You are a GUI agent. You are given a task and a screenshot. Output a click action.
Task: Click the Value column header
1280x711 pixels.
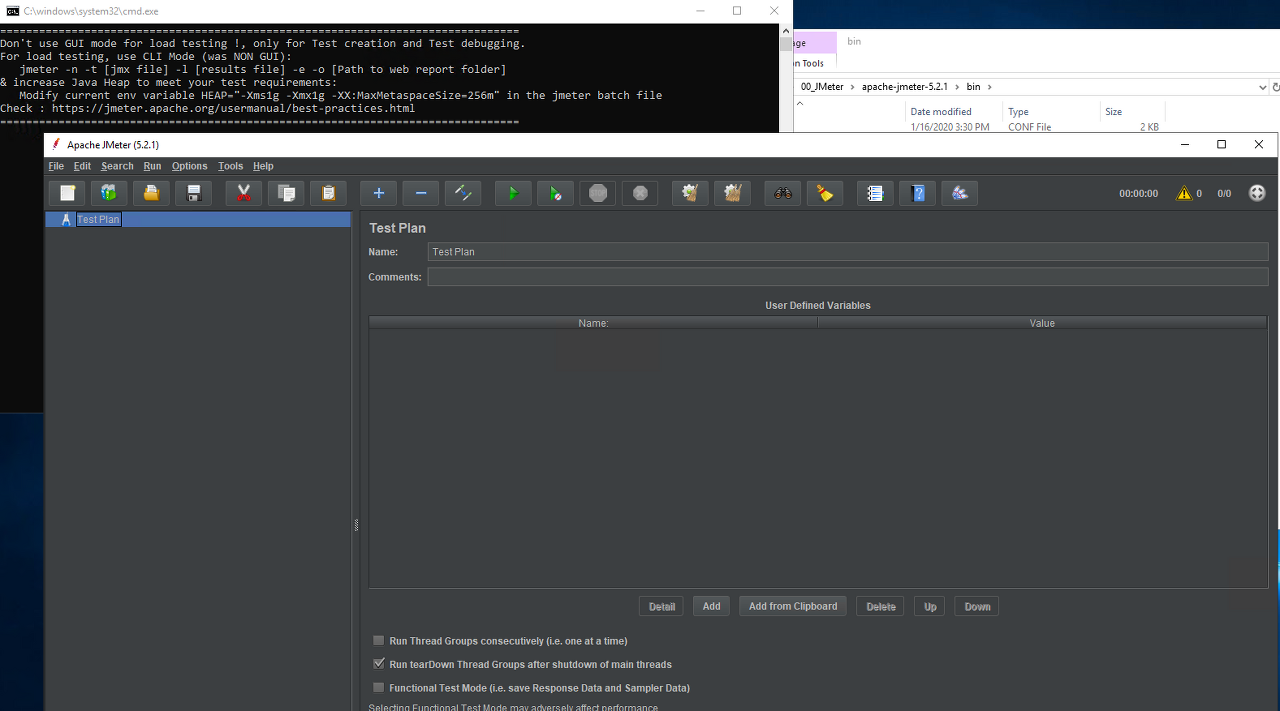(x=1042, y=323)
